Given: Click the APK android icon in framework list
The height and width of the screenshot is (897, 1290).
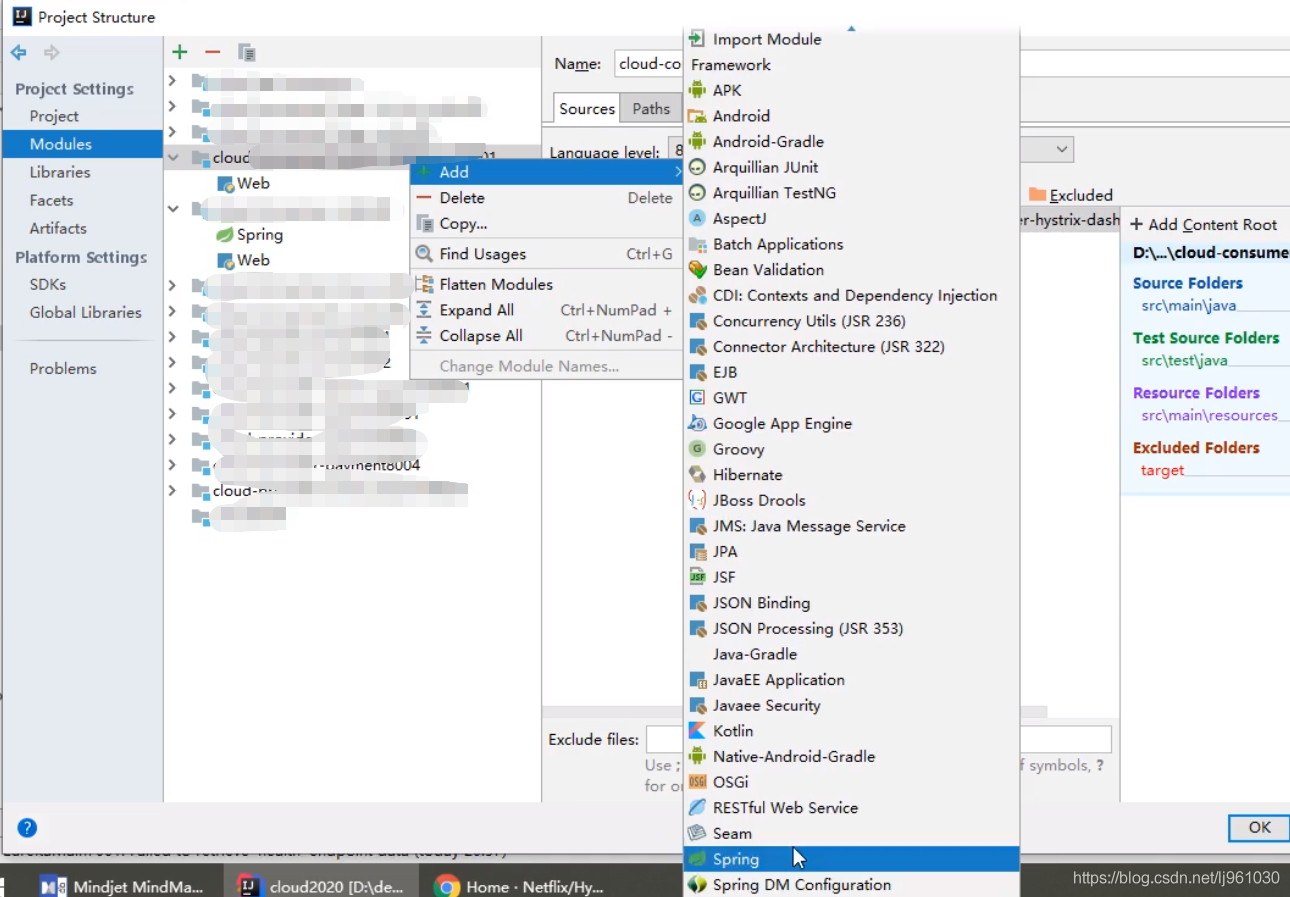Looking at the screenshot, I should coord(697,90).
